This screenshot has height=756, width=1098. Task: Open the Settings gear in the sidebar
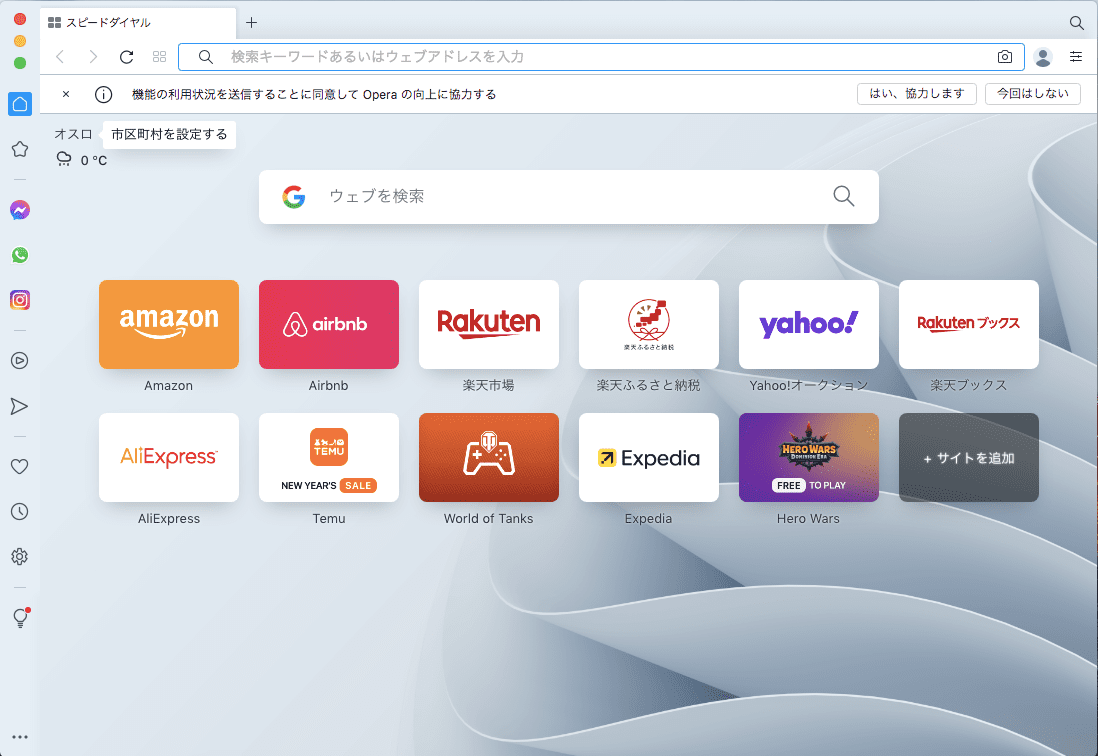[x=20, y=556]
